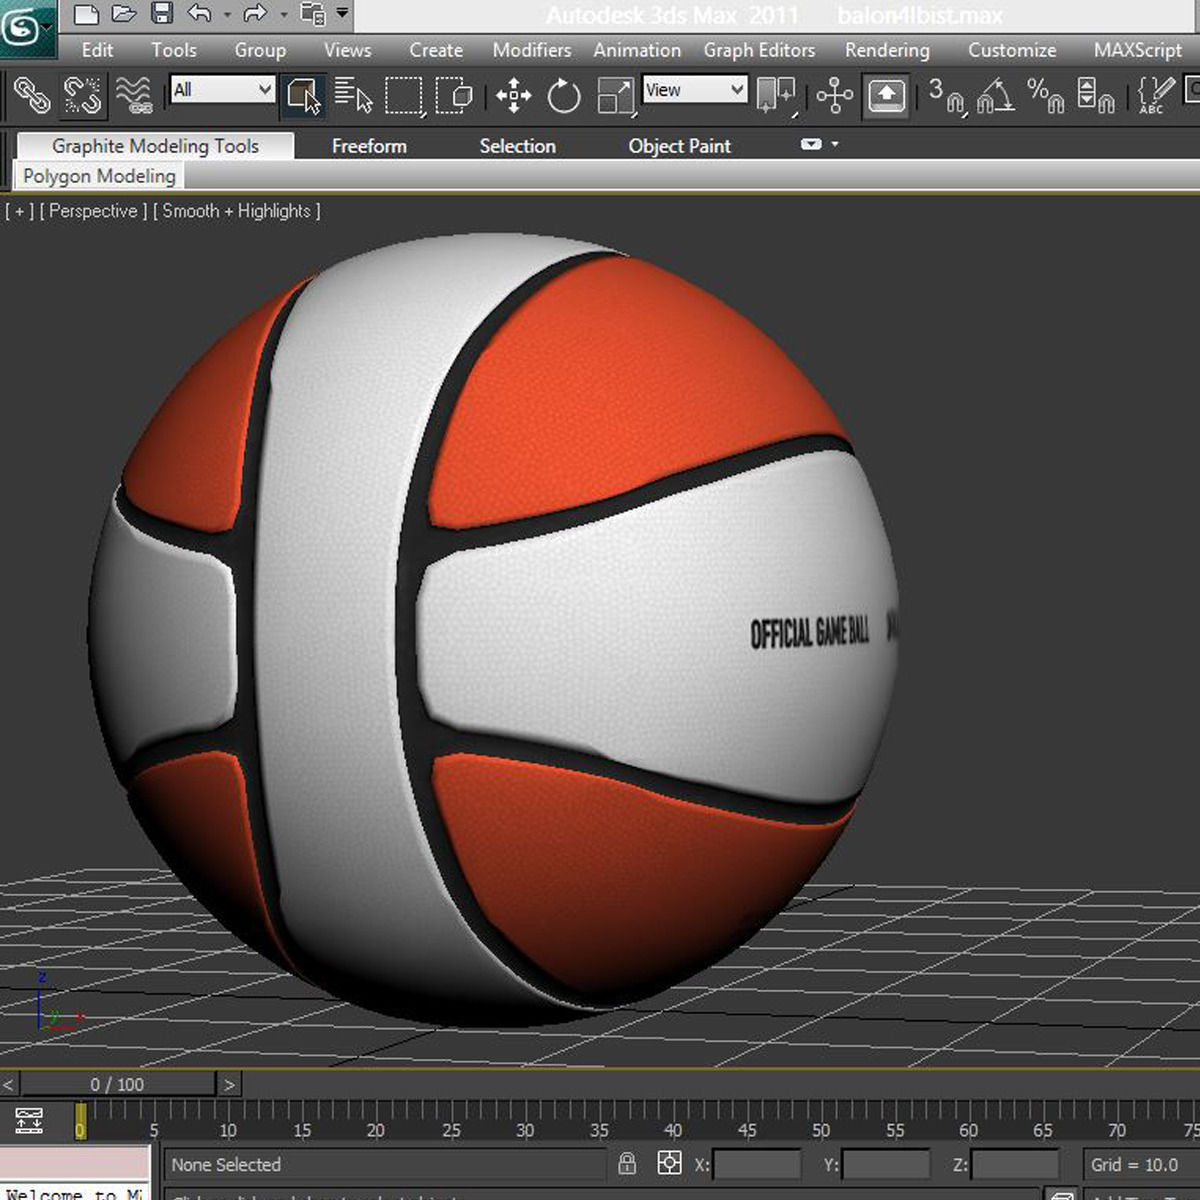Screen dimensions: 1200x1200
Task: Step time slider back one frame
Action: tap(9, 1084)
